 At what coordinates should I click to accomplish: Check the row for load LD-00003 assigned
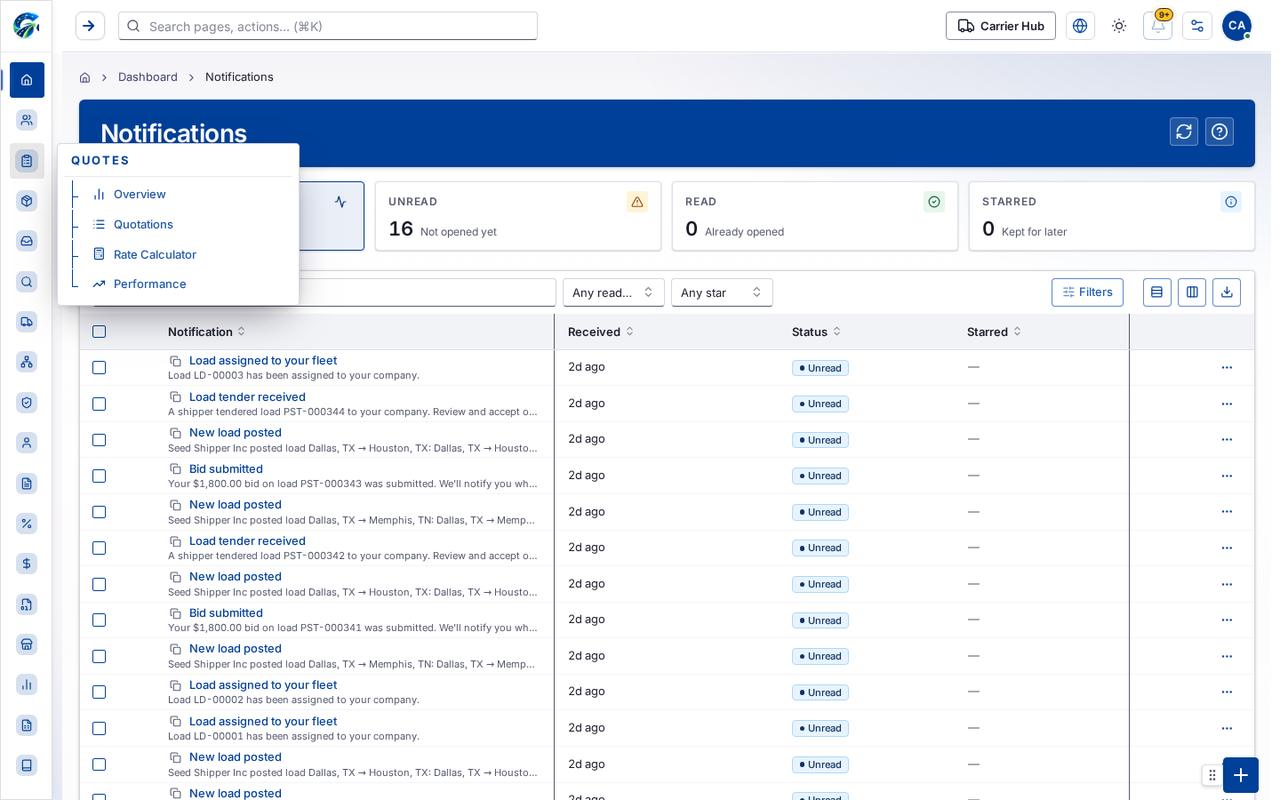[99, 368]
